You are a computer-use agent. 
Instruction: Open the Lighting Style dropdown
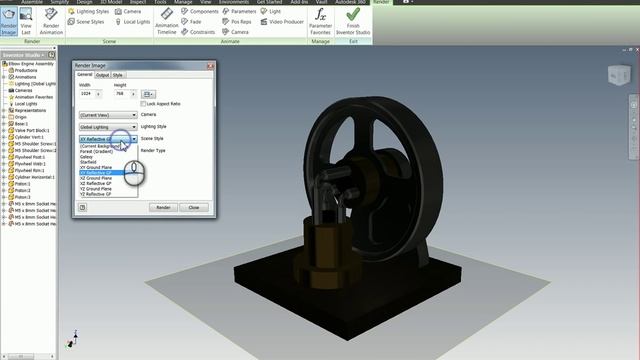click(x=108, y=127)
